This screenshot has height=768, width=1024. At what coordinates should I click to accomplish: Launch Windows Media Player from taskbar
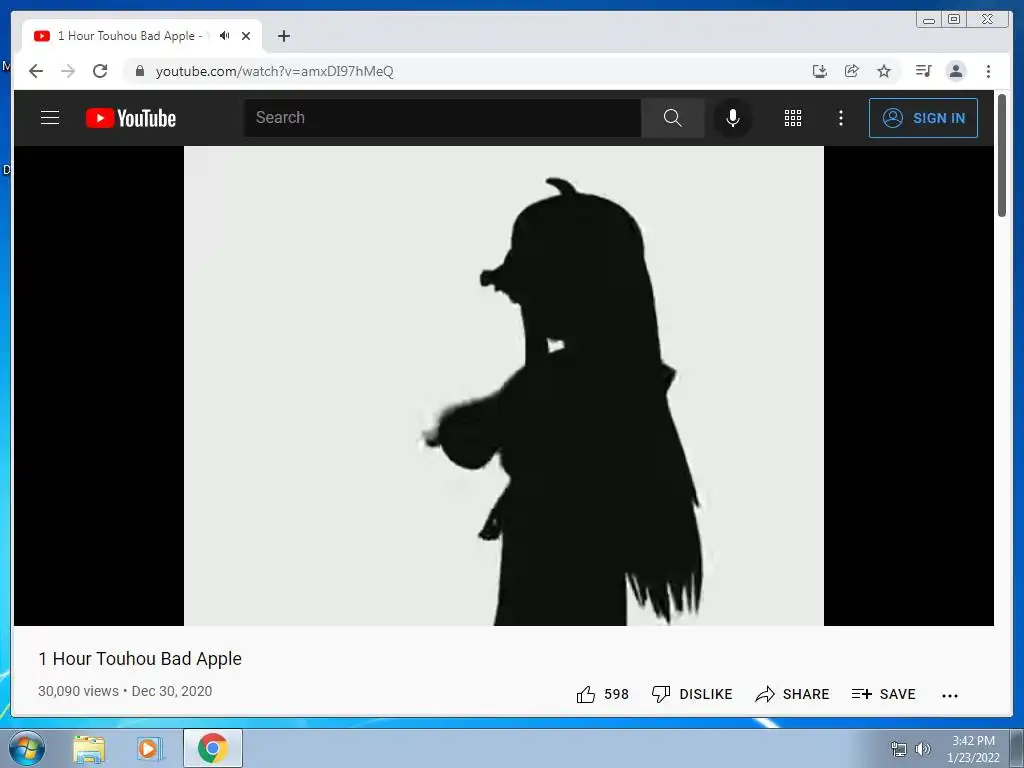click(x=150, y=749)
